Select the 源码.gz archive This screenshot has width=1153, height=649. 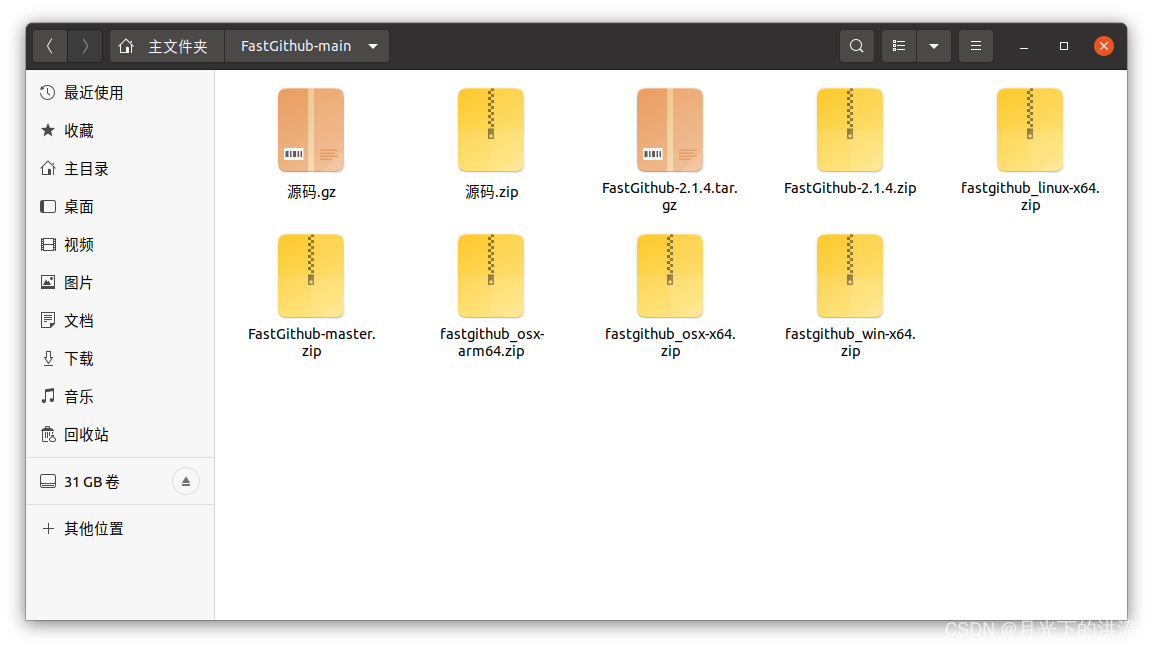click(x=310, y=130)
